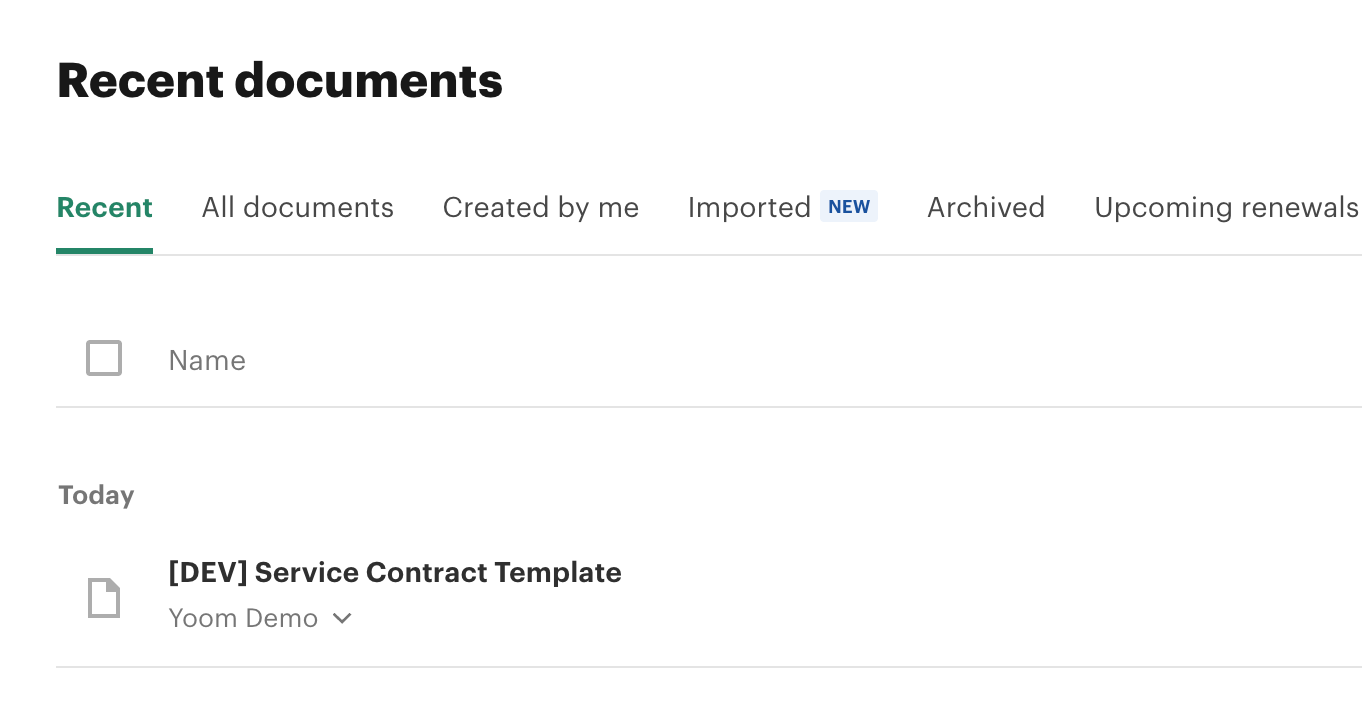View the Archived tab

click(985, 207)
